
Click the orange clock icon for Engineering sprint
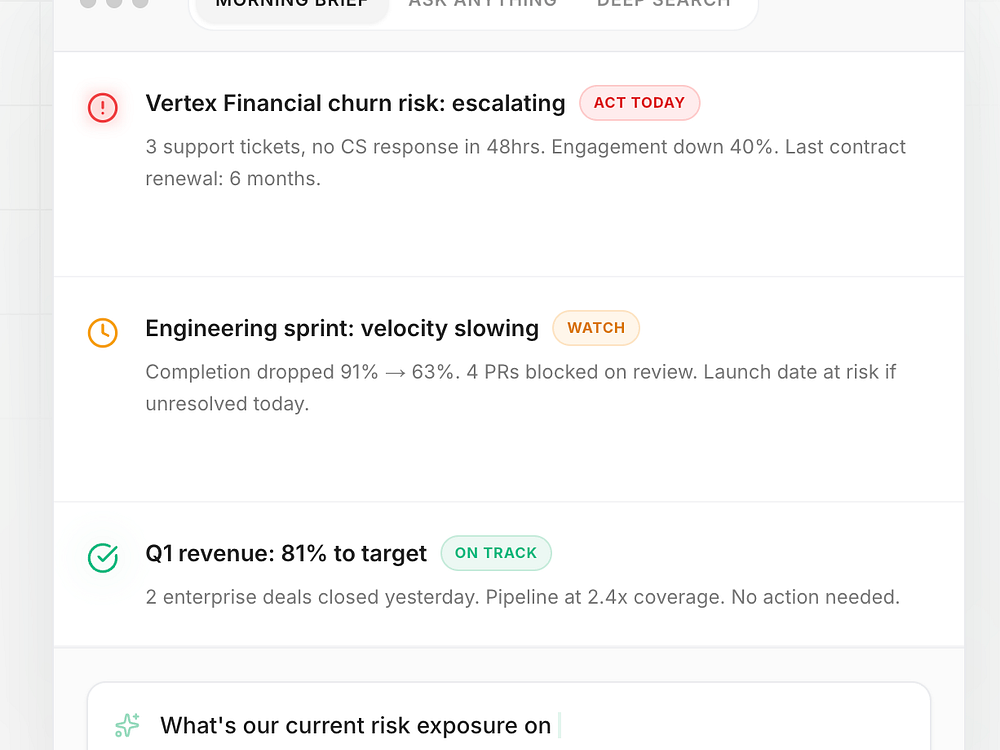coord(103,332)
